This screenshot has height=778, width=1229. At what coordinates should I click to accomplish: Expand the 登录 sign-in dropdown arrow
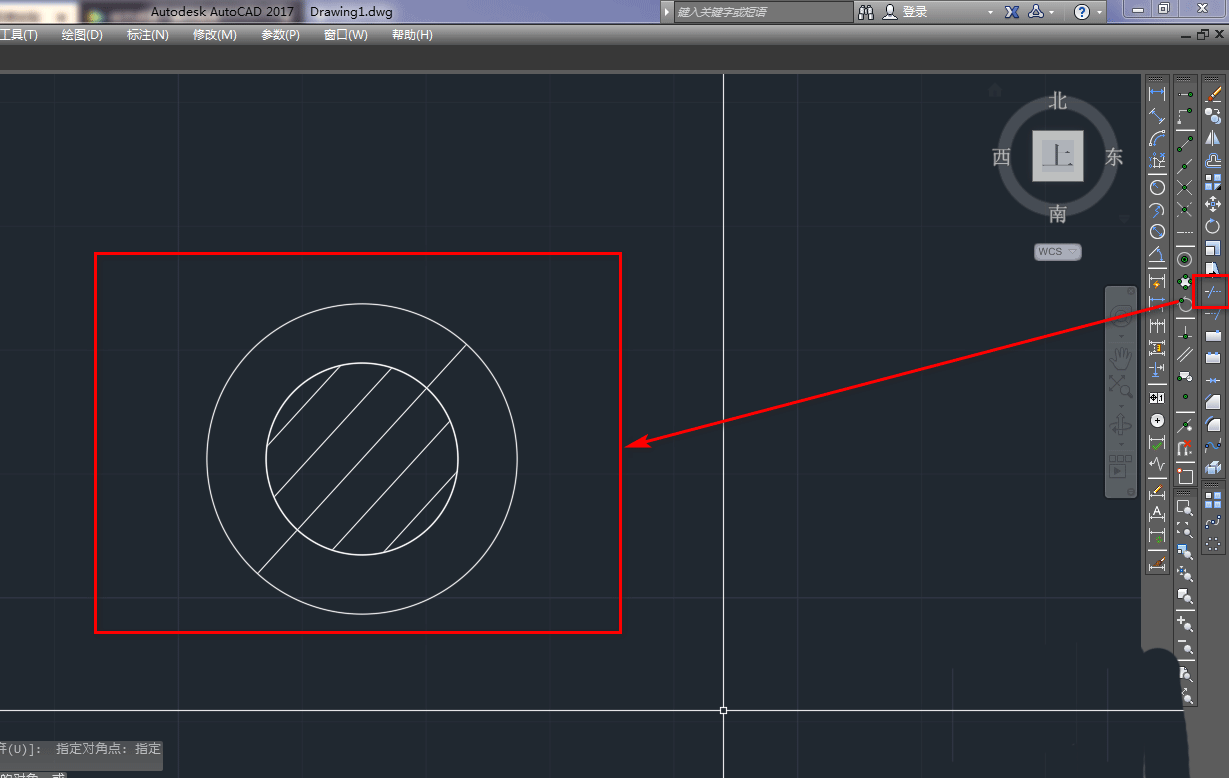point(990,12)
